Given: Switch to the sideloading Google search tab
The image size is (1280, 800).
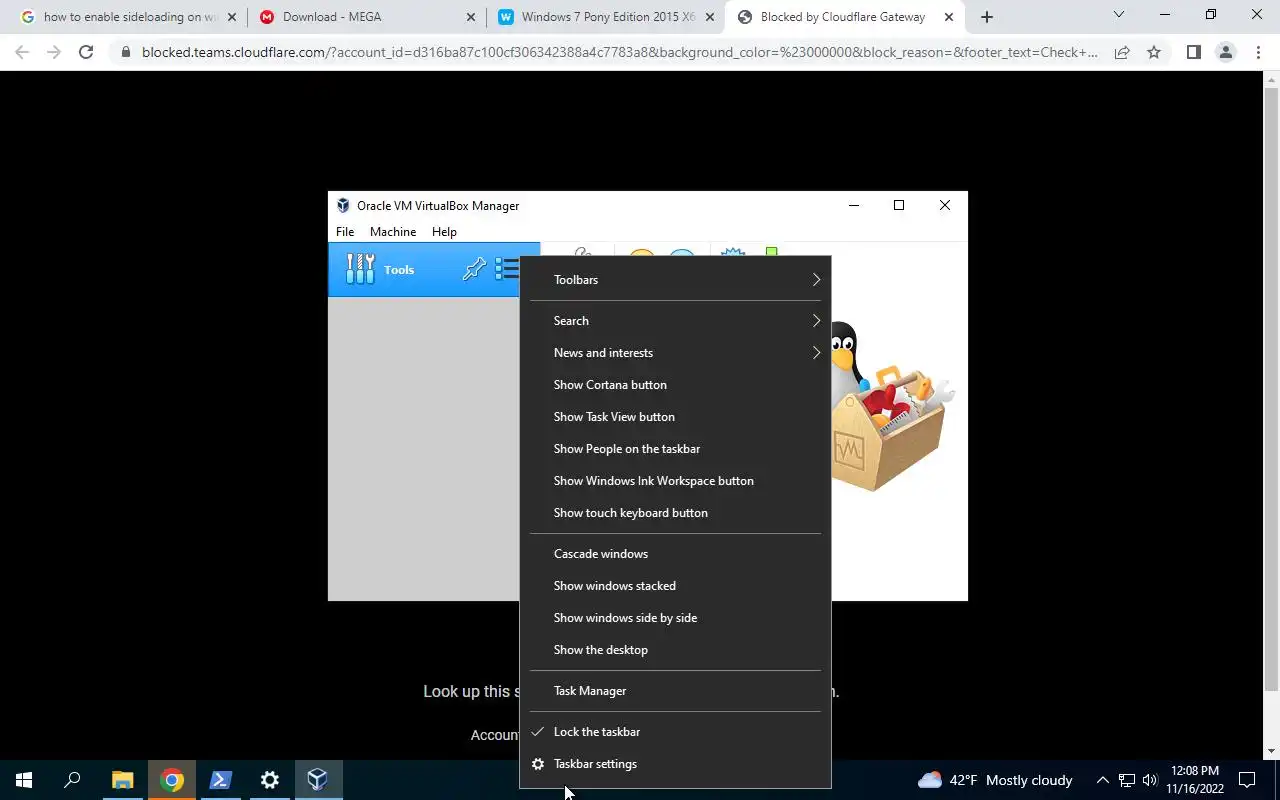Looking at the screenshot, I should point(128,17).
